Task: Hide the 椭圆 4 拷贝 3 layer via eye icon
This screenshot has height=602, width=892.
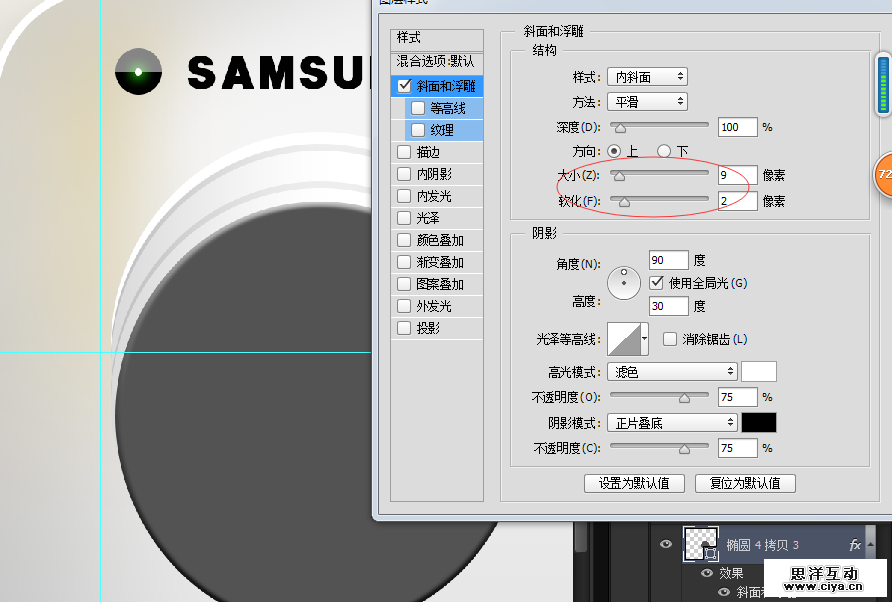Action: tap(666, 544)
